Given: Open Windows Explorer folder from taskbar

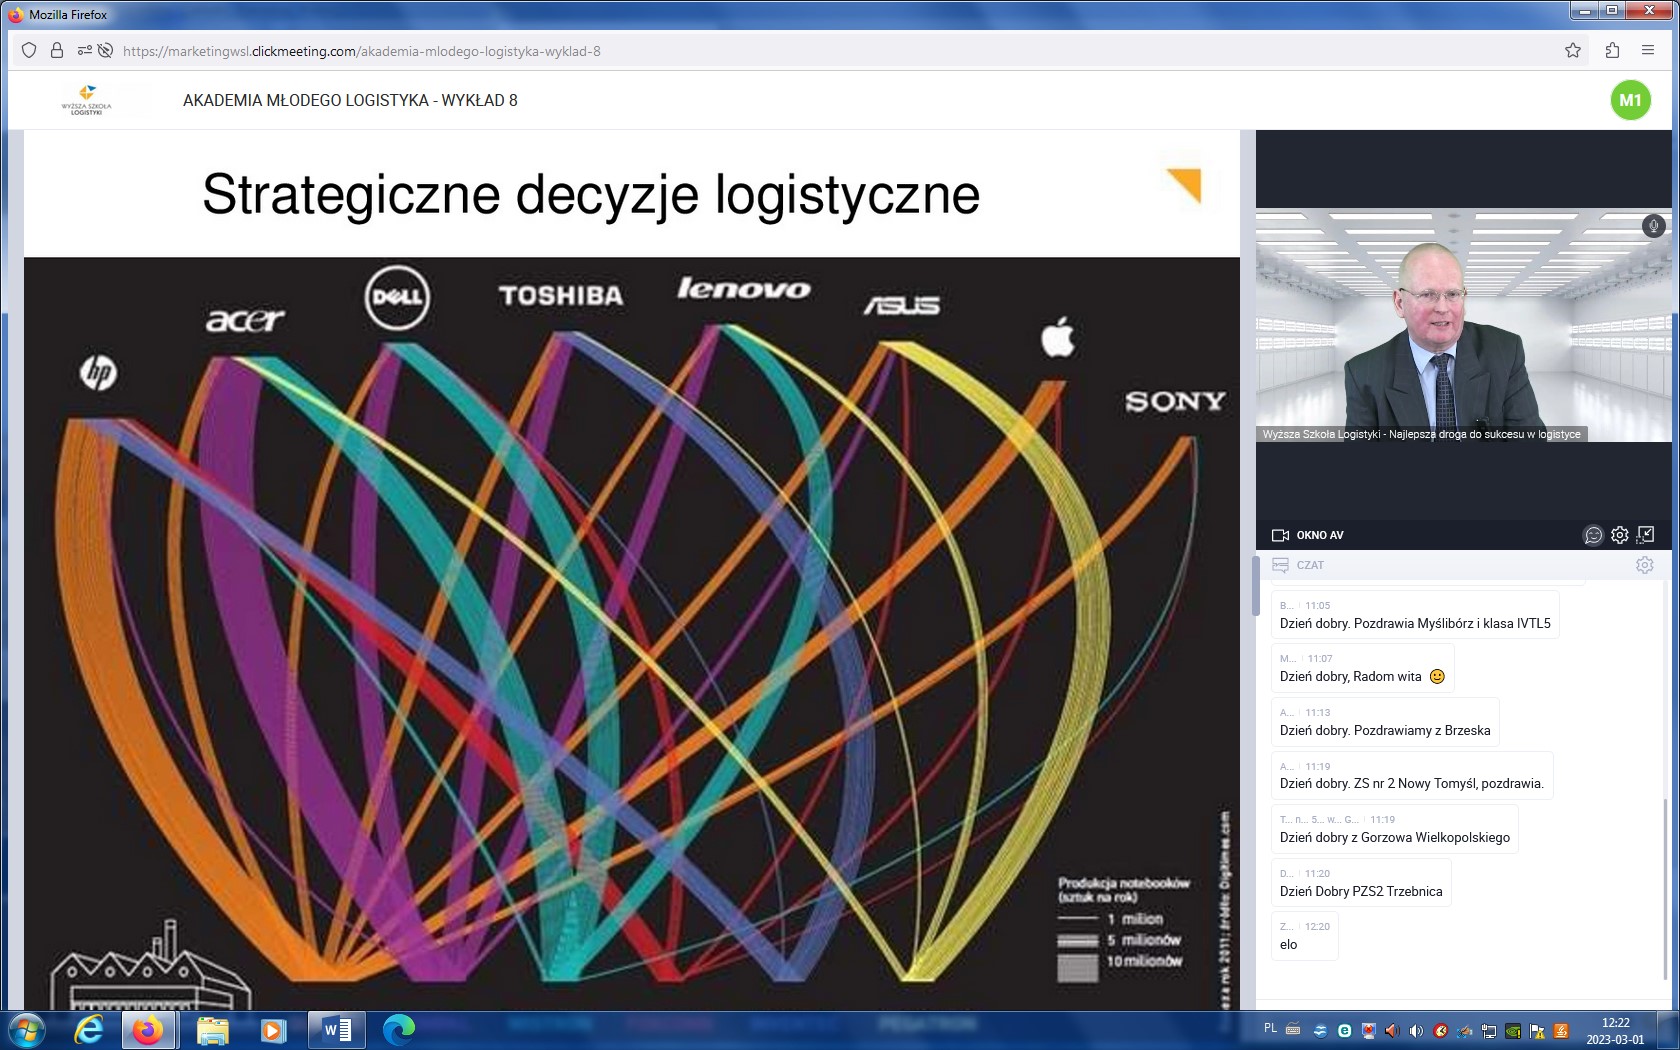Looking at the screenshot, I should click(x=212, y=1029).
